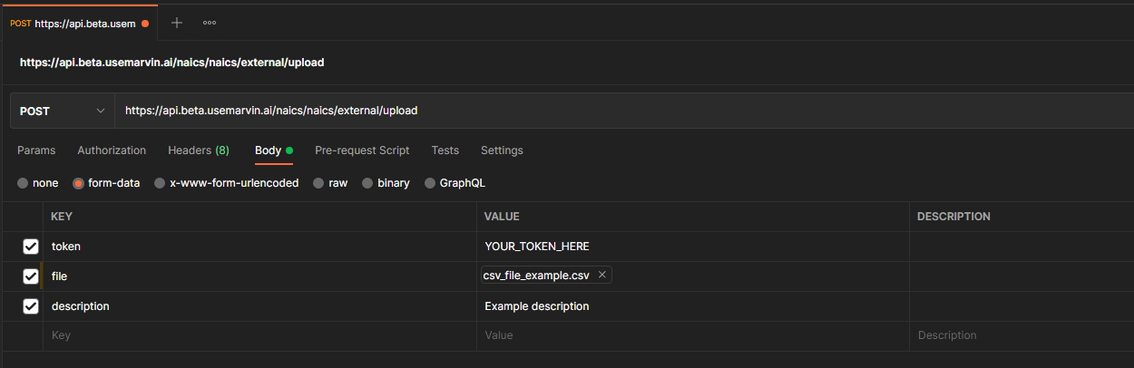Edit the YOUR_TOKEN_HERE value cell
Viewport: 1134px width, 368px height.
pyautogui.click(x=693, y=247)
